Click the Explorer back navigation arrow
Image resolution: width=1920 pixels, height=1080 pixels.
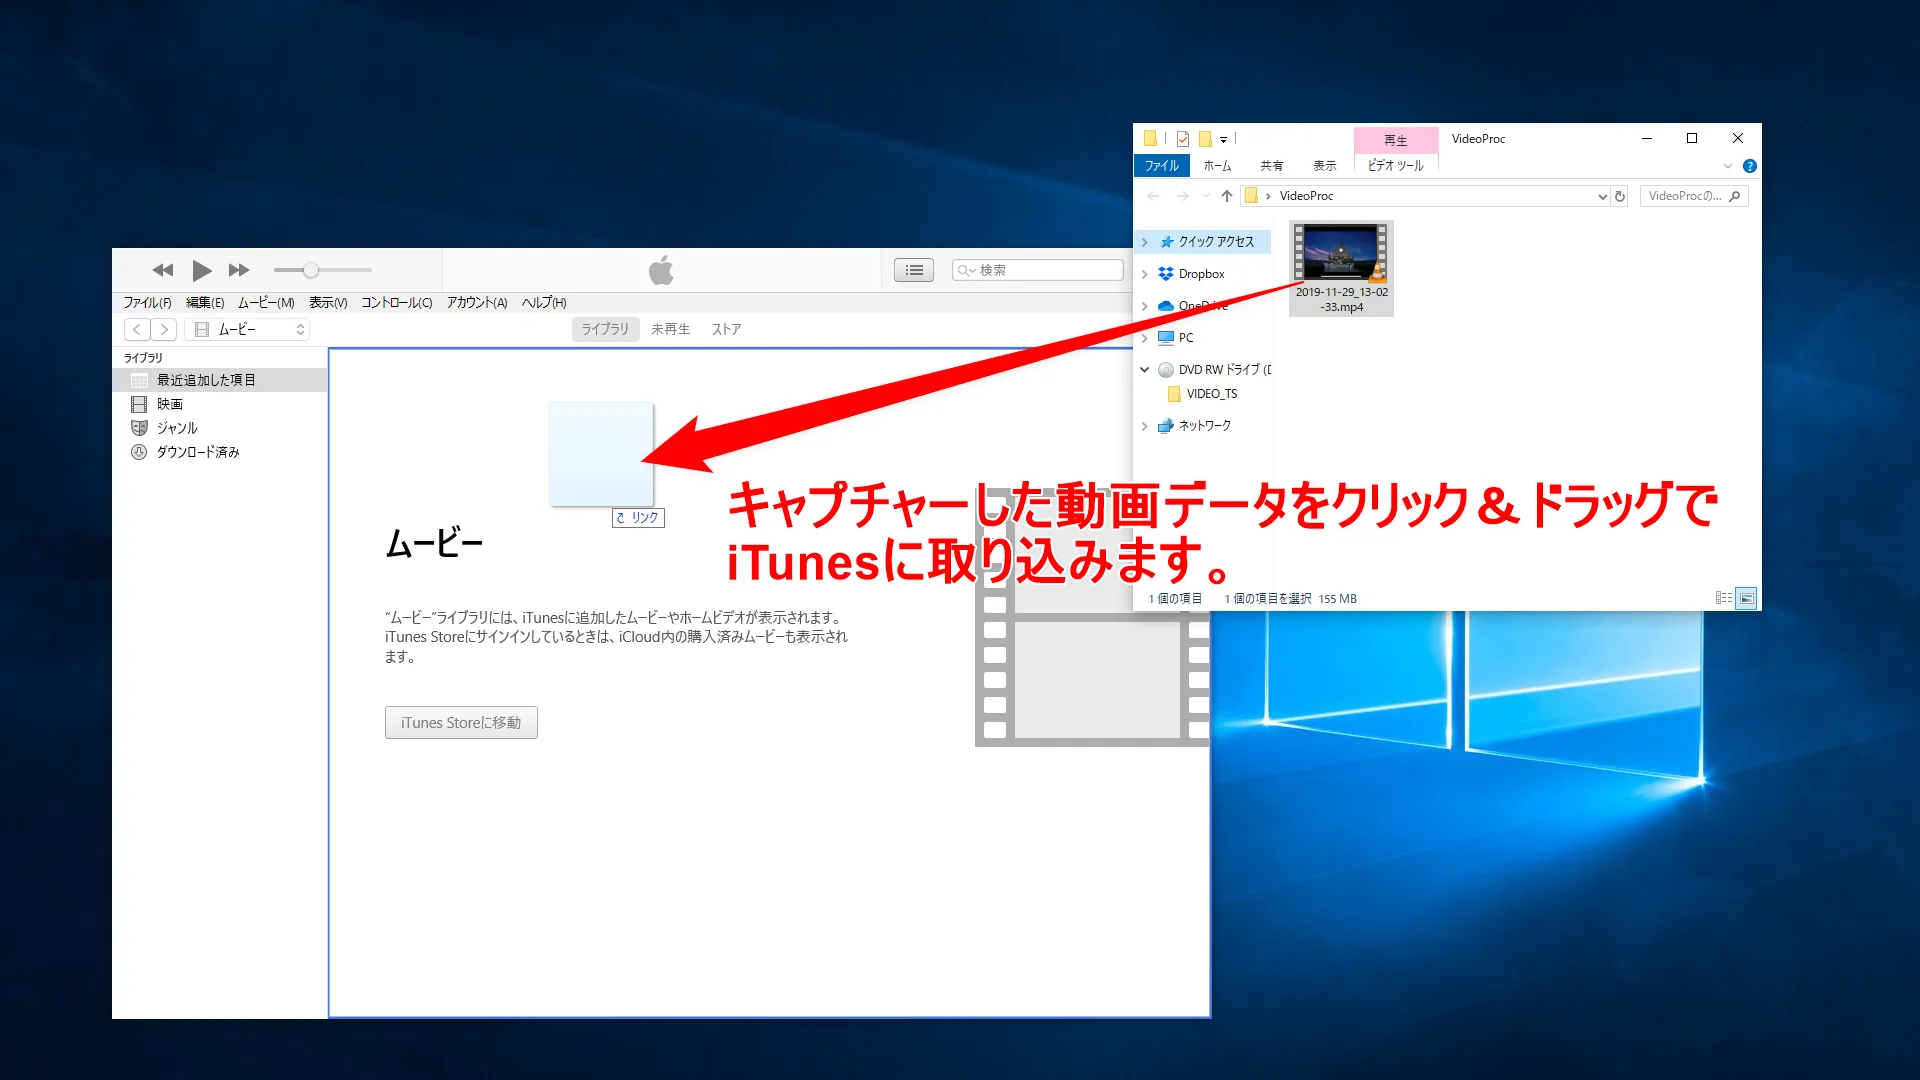[1153, 196]
